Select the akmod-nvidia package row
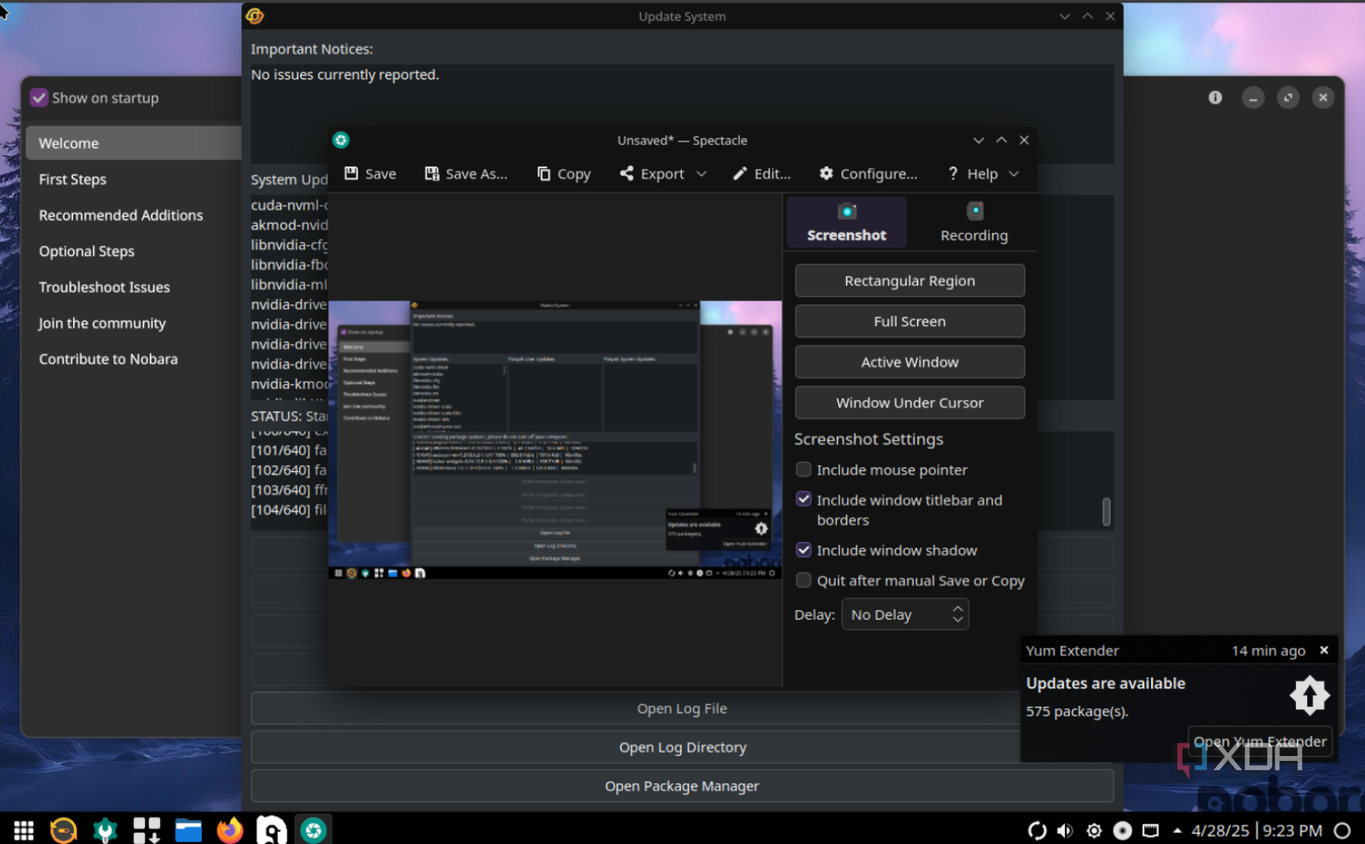 click(x=289, y=225)
